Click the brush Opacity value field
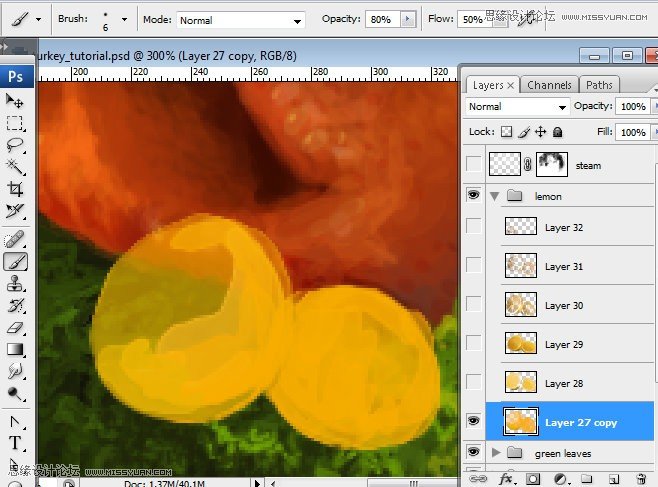Image resolution: width=658 pixels, height=487 pixels. coord(383,19)
